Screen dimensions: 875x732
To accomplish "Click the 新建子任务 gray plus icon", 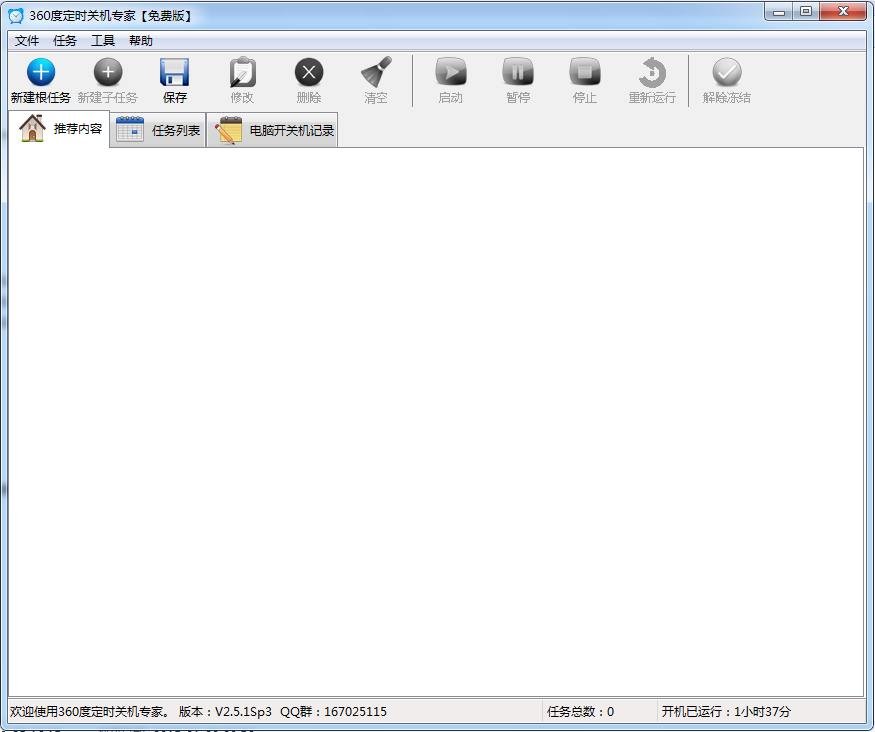I will [108, 72].
